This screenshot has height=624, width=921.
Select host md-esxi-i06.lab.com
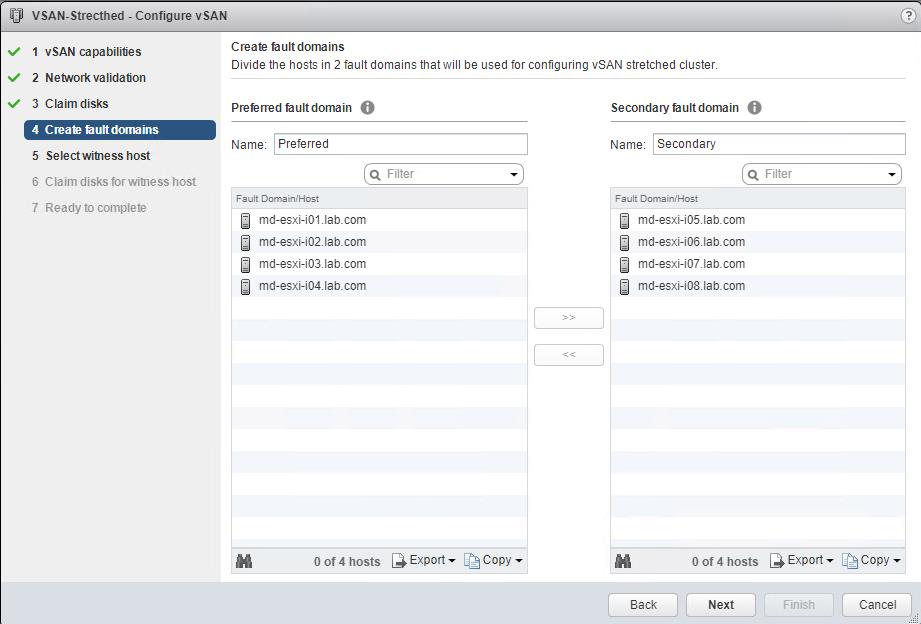click(x=758, y=242)
